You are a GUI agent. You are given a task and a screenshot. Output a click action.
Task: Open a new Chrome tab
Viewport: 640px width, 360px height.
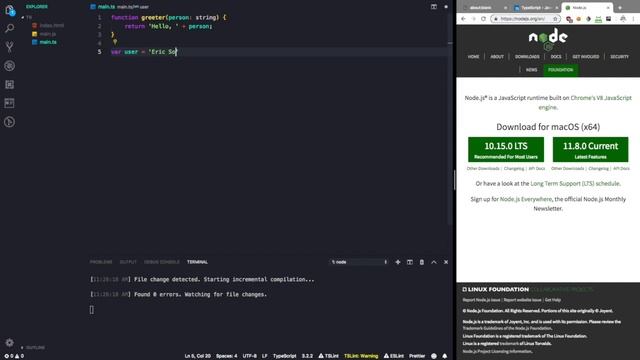point(620,7)
